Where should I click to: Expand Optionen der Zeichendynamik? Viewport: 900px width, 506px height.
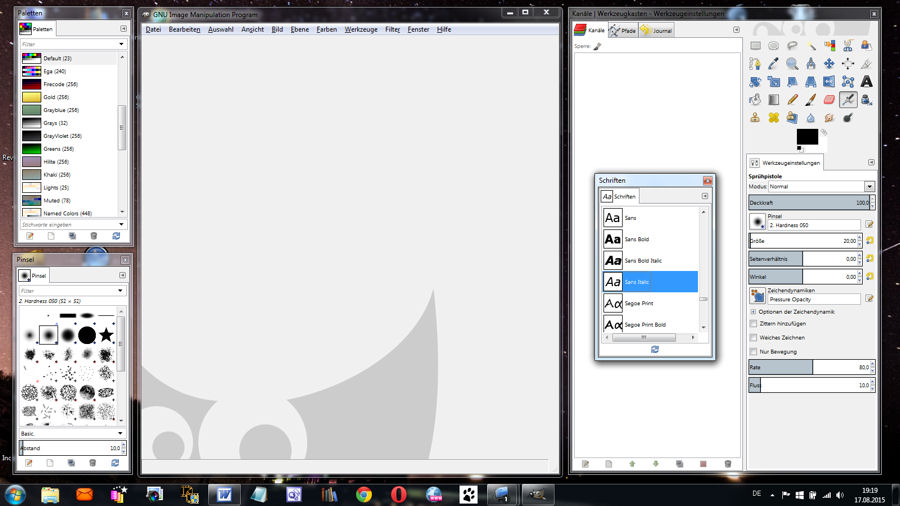pos(754,312)
